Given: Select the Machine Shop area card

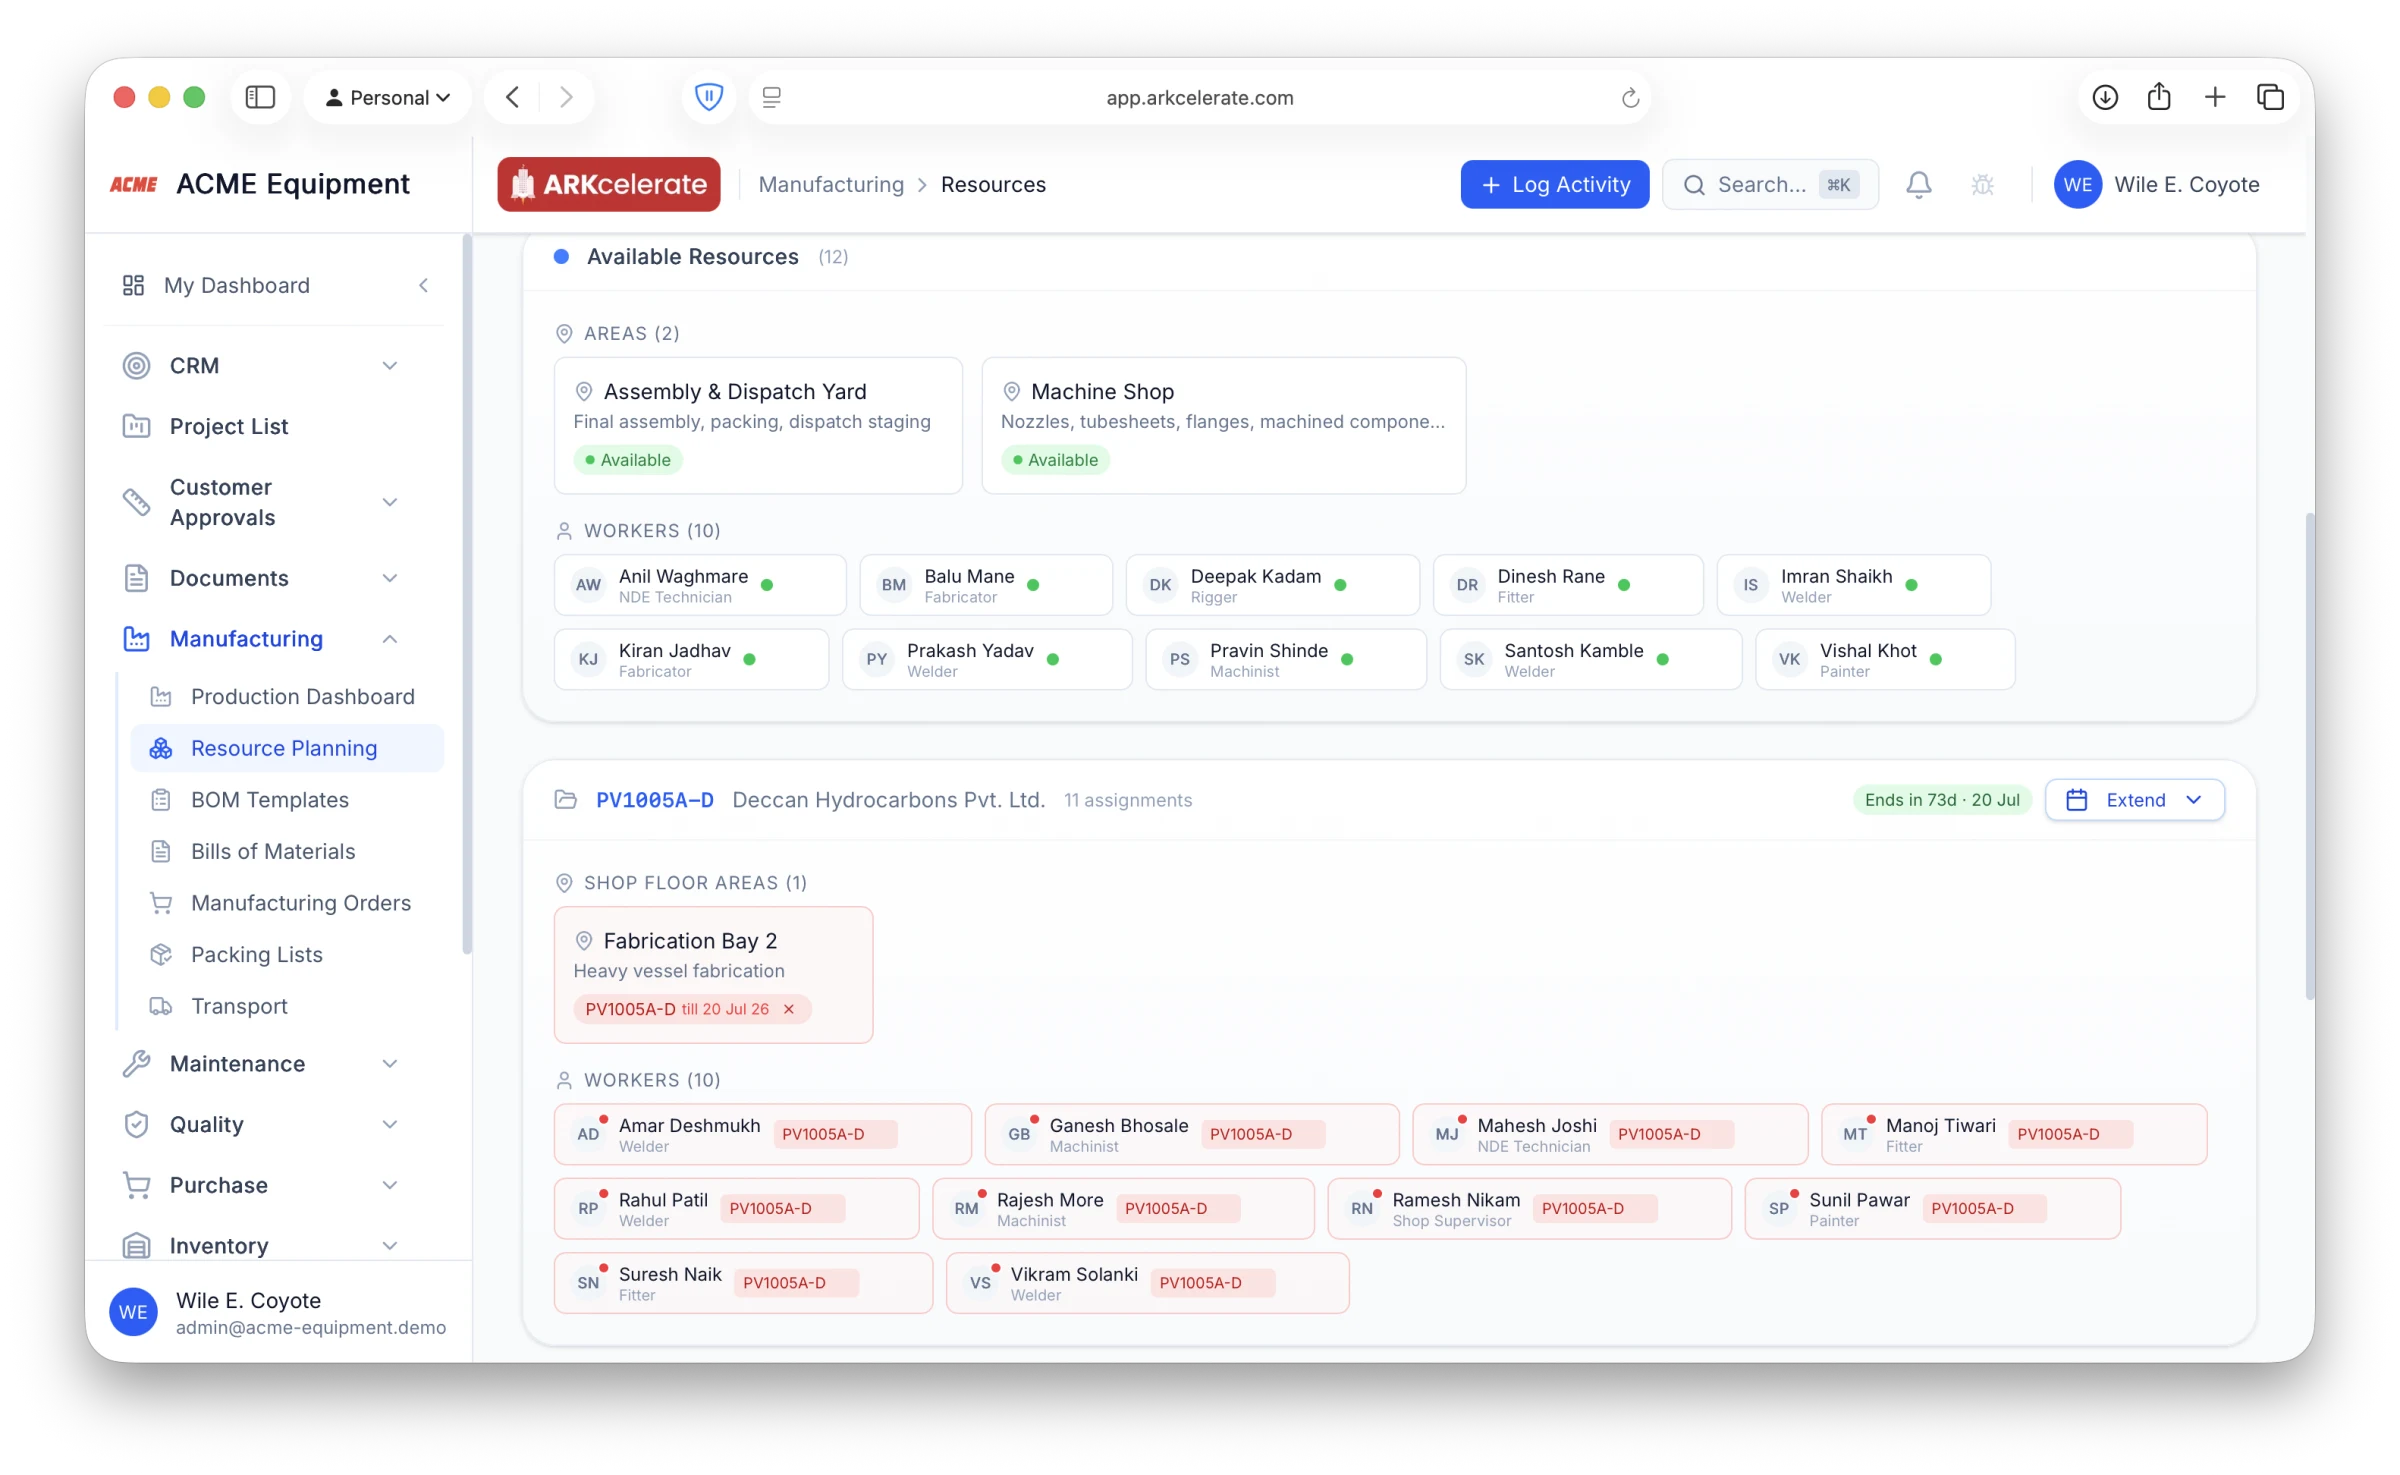Looking at the screenshot, I should pos(1224,425).
